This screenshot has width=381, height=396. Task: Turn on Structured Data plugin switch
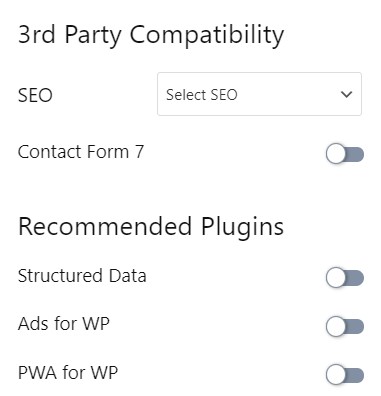(x=345, y=278)
